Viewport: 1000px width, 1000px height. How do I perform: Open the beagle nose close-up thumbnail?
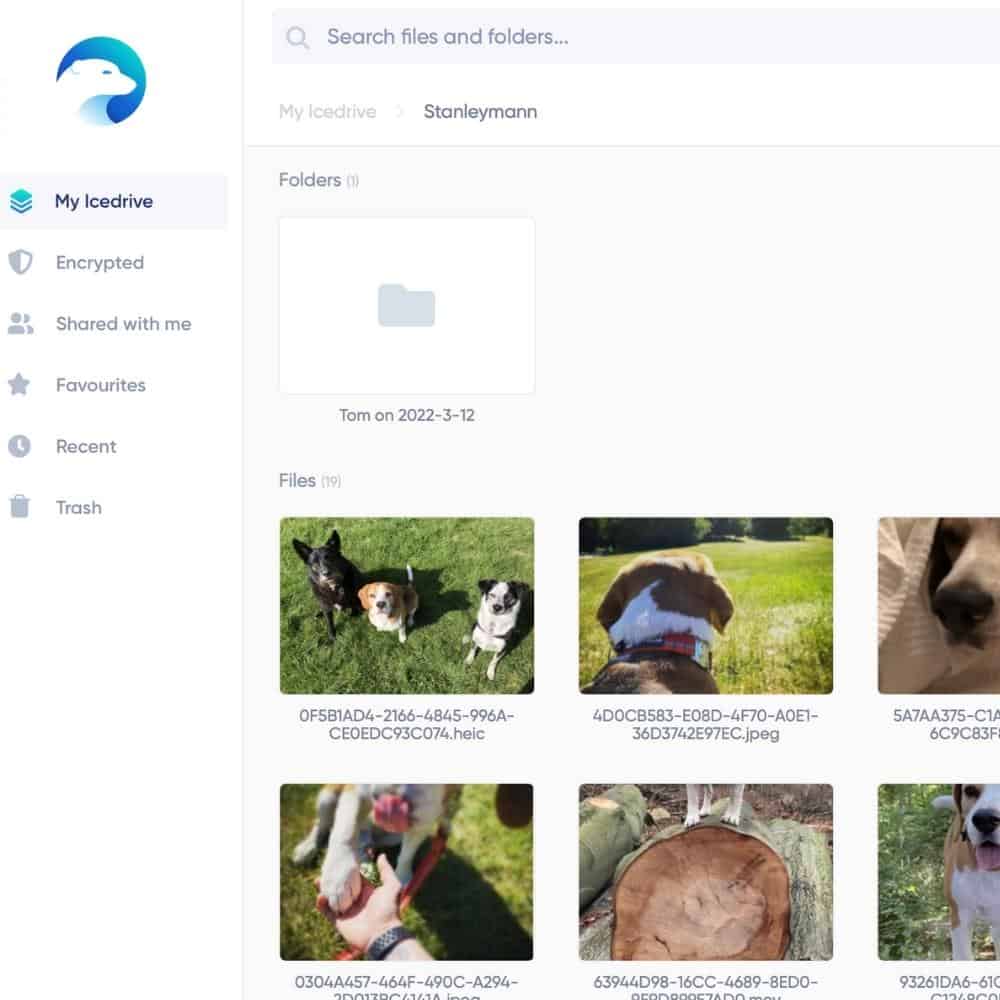click(939, 605)
